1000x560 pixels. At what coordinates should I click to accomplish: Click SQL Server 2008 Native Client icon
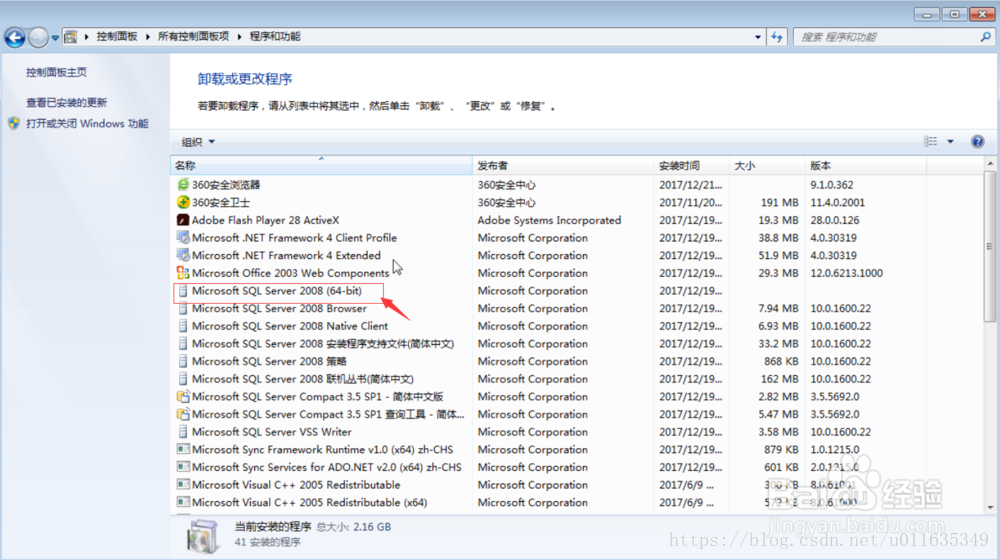click(183, 326)
